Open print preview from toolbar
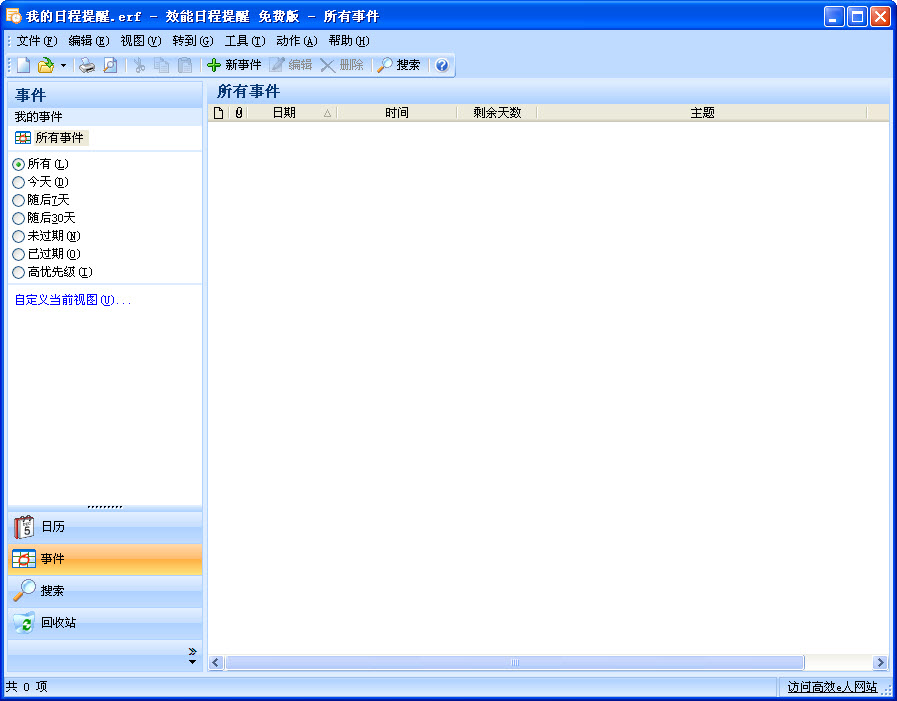Screen dimensions: 897x701 coord(110,65)
